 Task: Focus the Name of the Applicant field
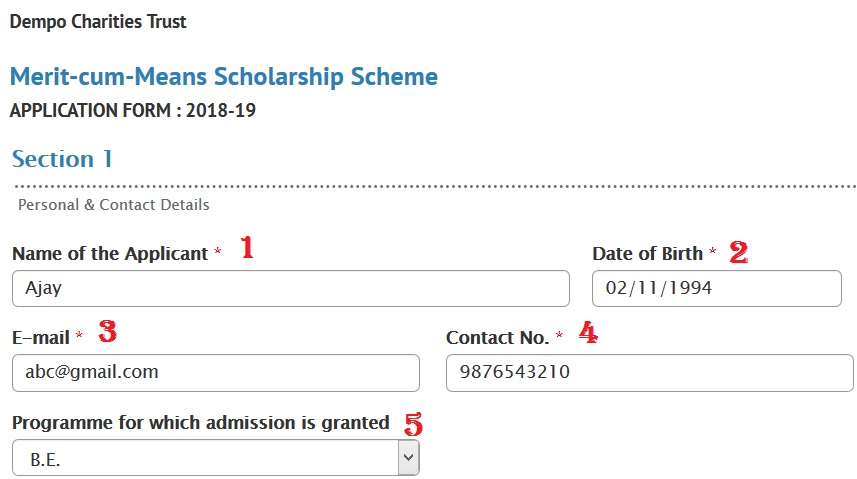pyautogui.click(x=290, y=288)
